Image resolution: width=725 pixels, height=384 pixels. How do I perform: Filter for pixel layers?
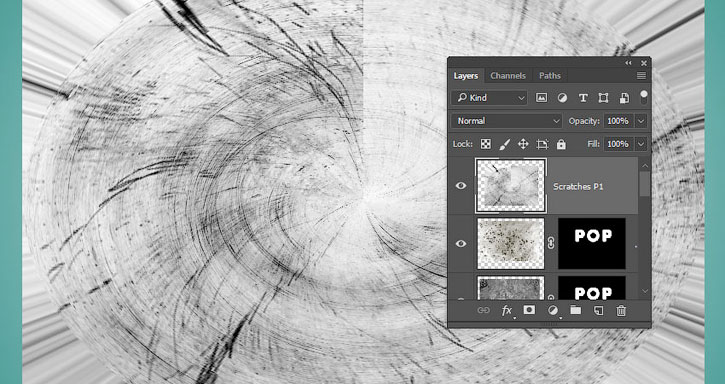[541, 98]
